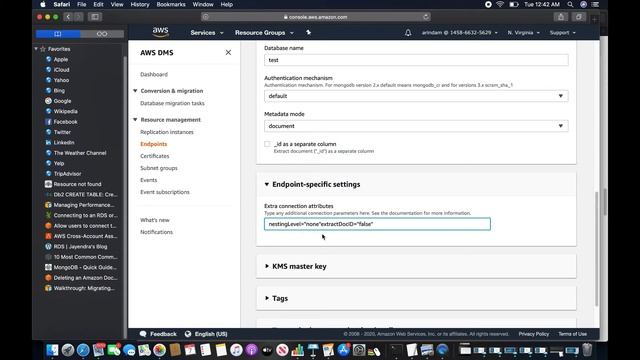This screenshot has width=640, height=360.
Task: Open the Window menu
Action: tap(203, 4)
